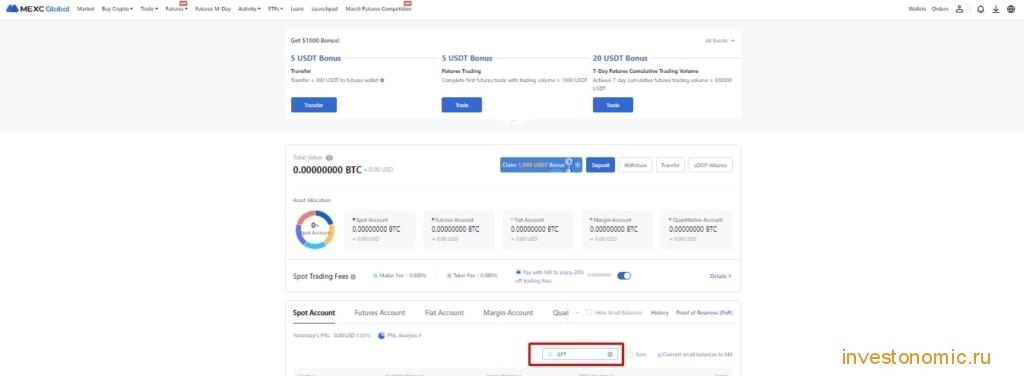Click Convert small balances to MX
This screenshot has height=376, width=1024.
point(694,354)
